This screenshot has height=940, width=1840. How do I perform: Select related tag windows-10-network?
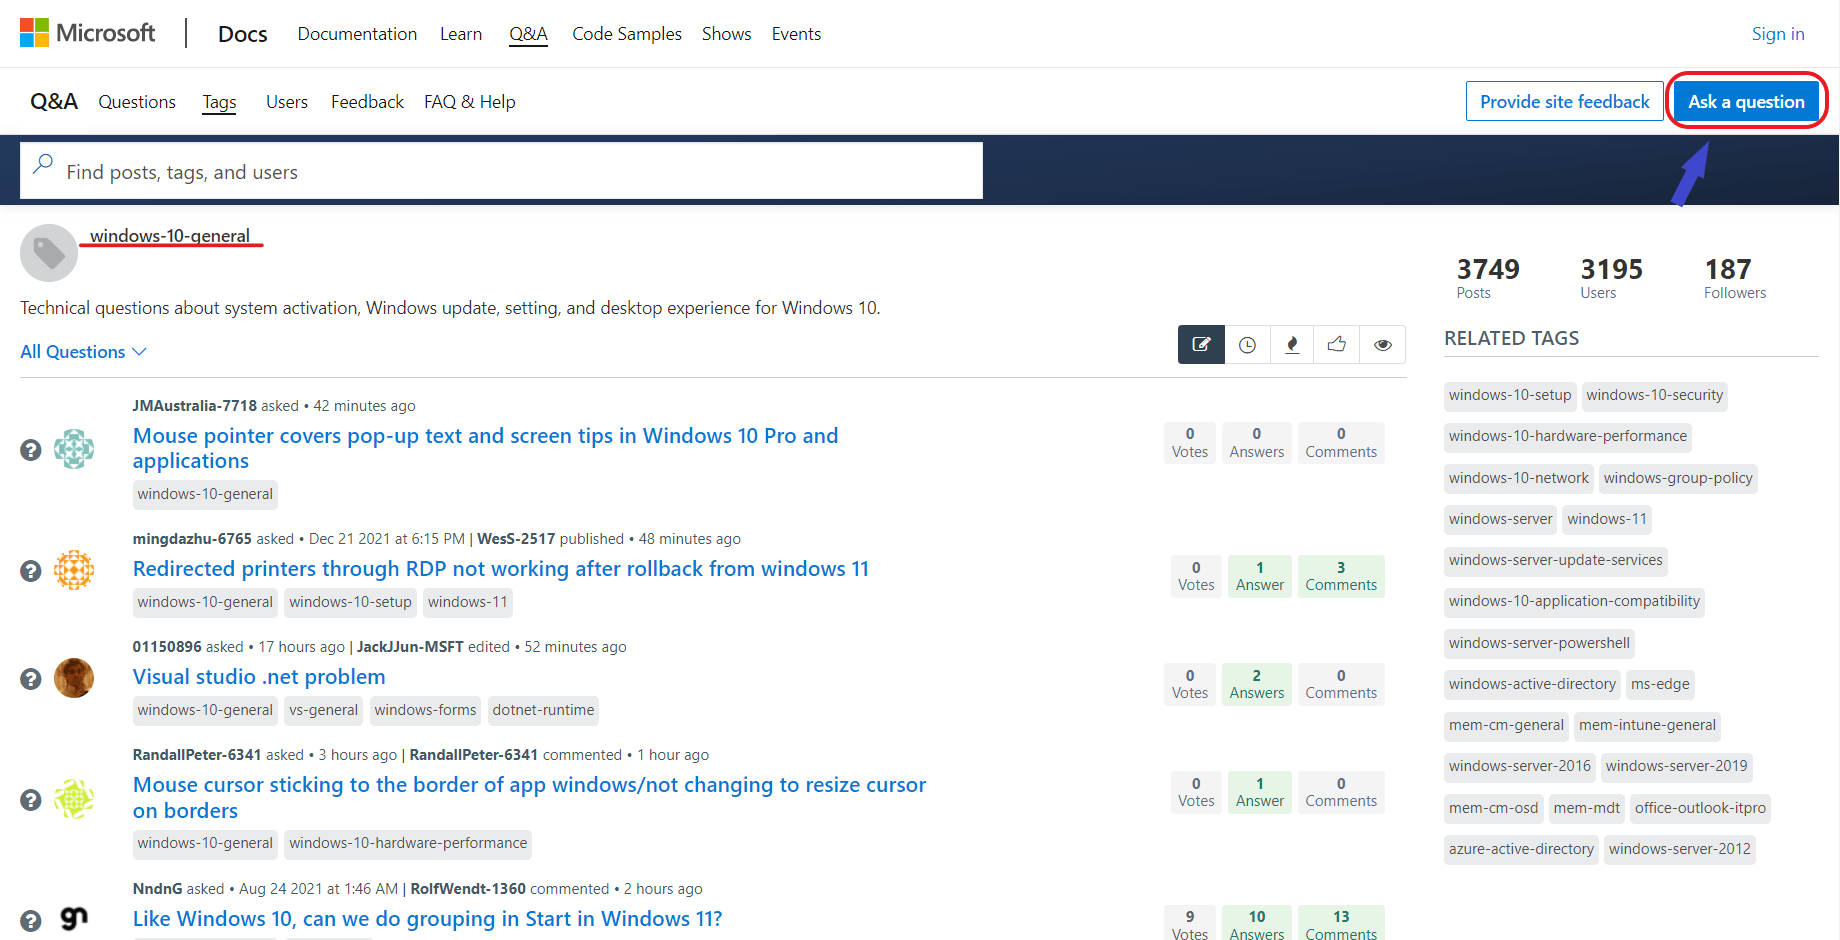[1518, 478]
